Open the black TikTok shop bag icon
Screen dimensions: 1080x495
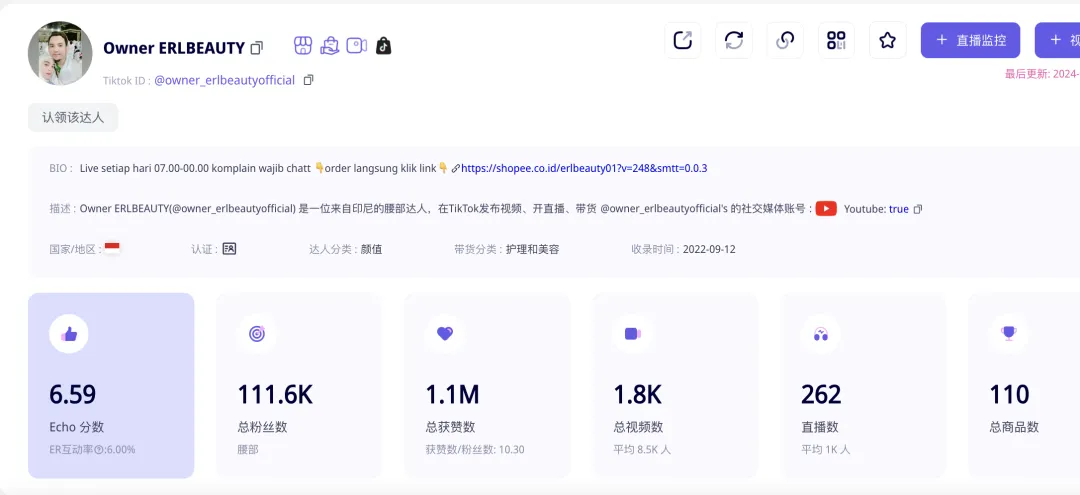coord(383,46)
